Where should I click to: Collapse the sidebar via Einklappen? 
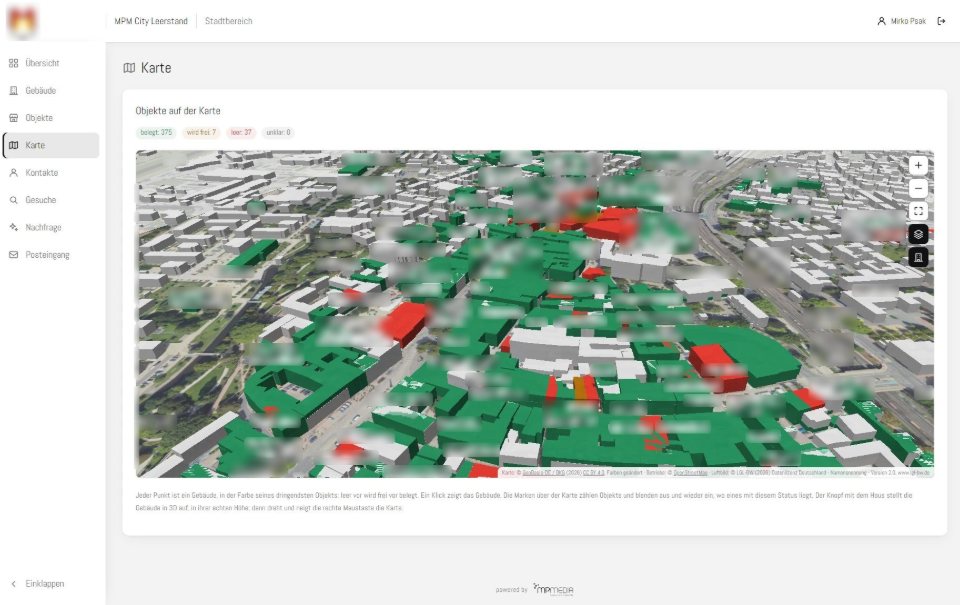coord(38,584)
